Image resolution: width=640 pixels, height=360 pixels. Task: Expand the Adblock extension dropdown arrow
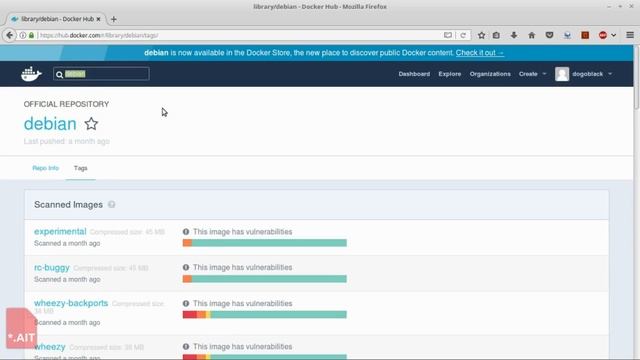coord(613,35)
